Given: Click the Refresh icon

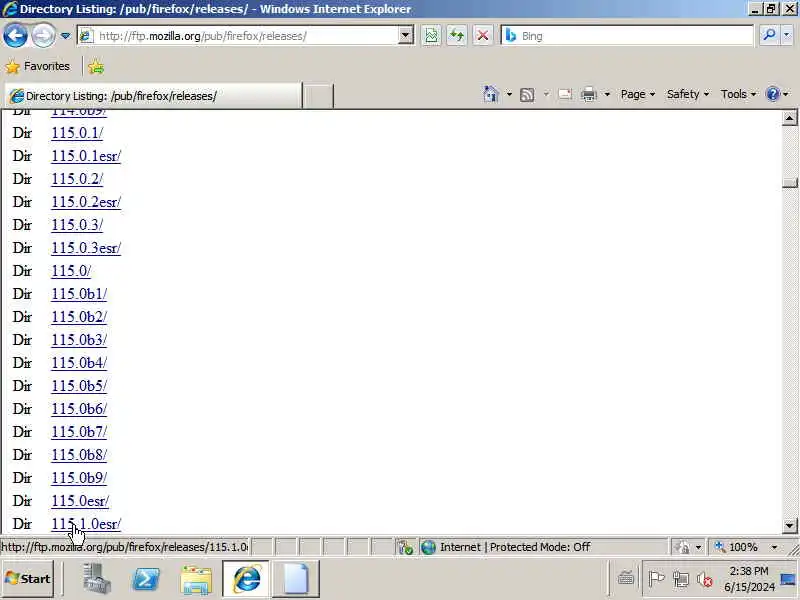Looking at the screenshot, I should 457,36.
